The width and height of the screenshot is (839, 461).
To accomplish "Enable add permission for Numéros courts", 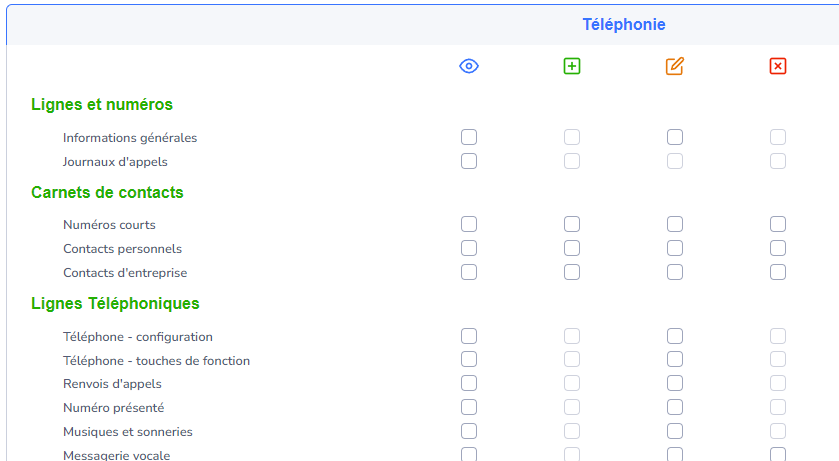I will coord(572,224).
